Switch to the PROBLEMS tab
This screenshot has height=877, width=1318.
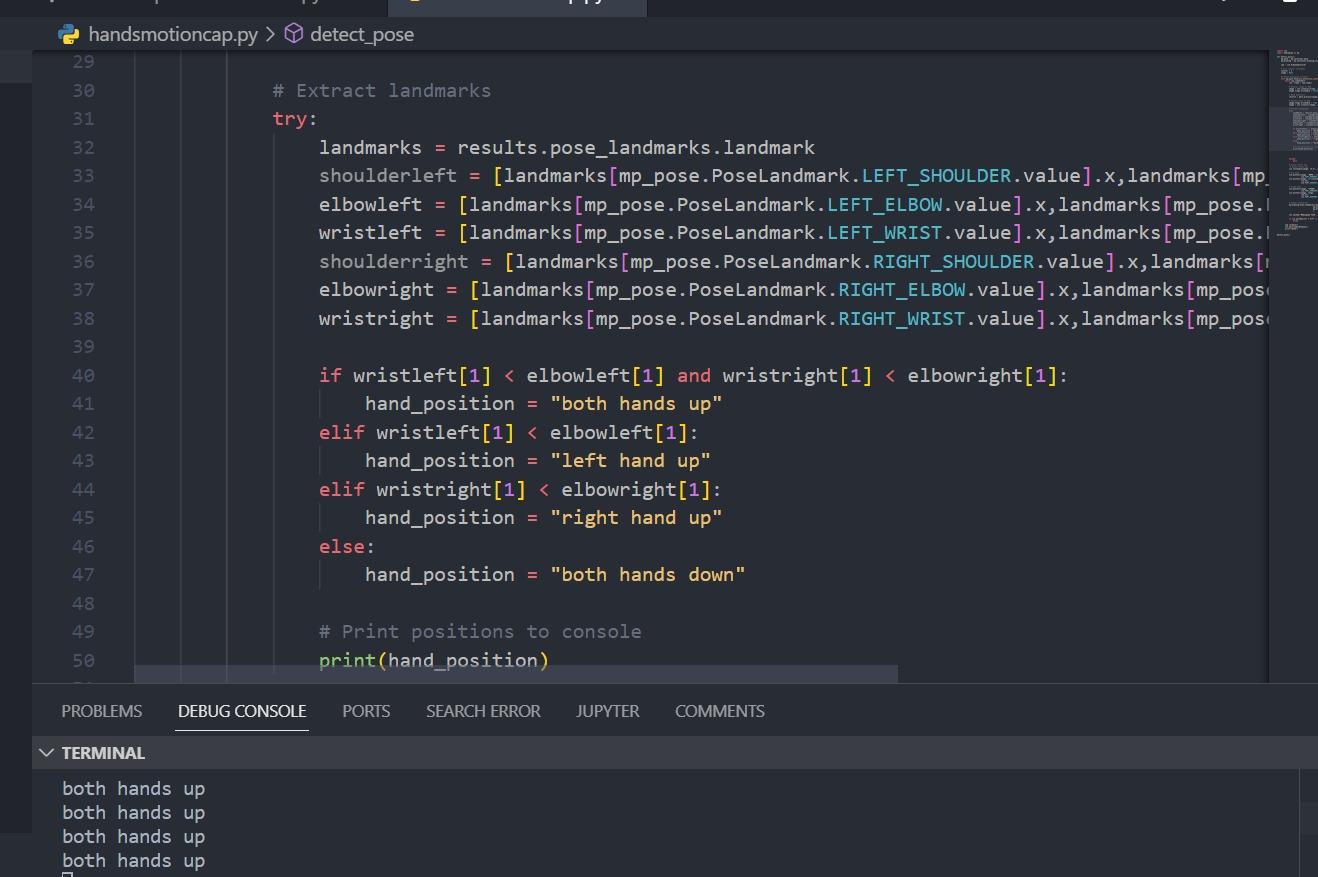(x=102, y=711)
